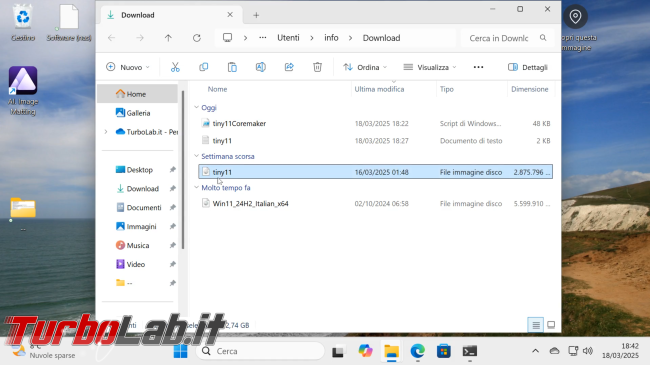
Task: Go back with the left arrow
Action: (112, 38)
